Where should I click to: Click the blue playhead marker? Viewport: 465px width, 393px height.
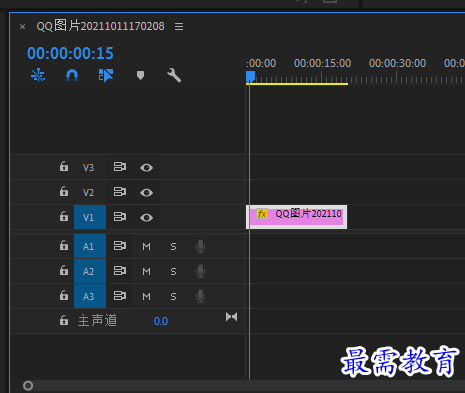click(x=250, y=76)
